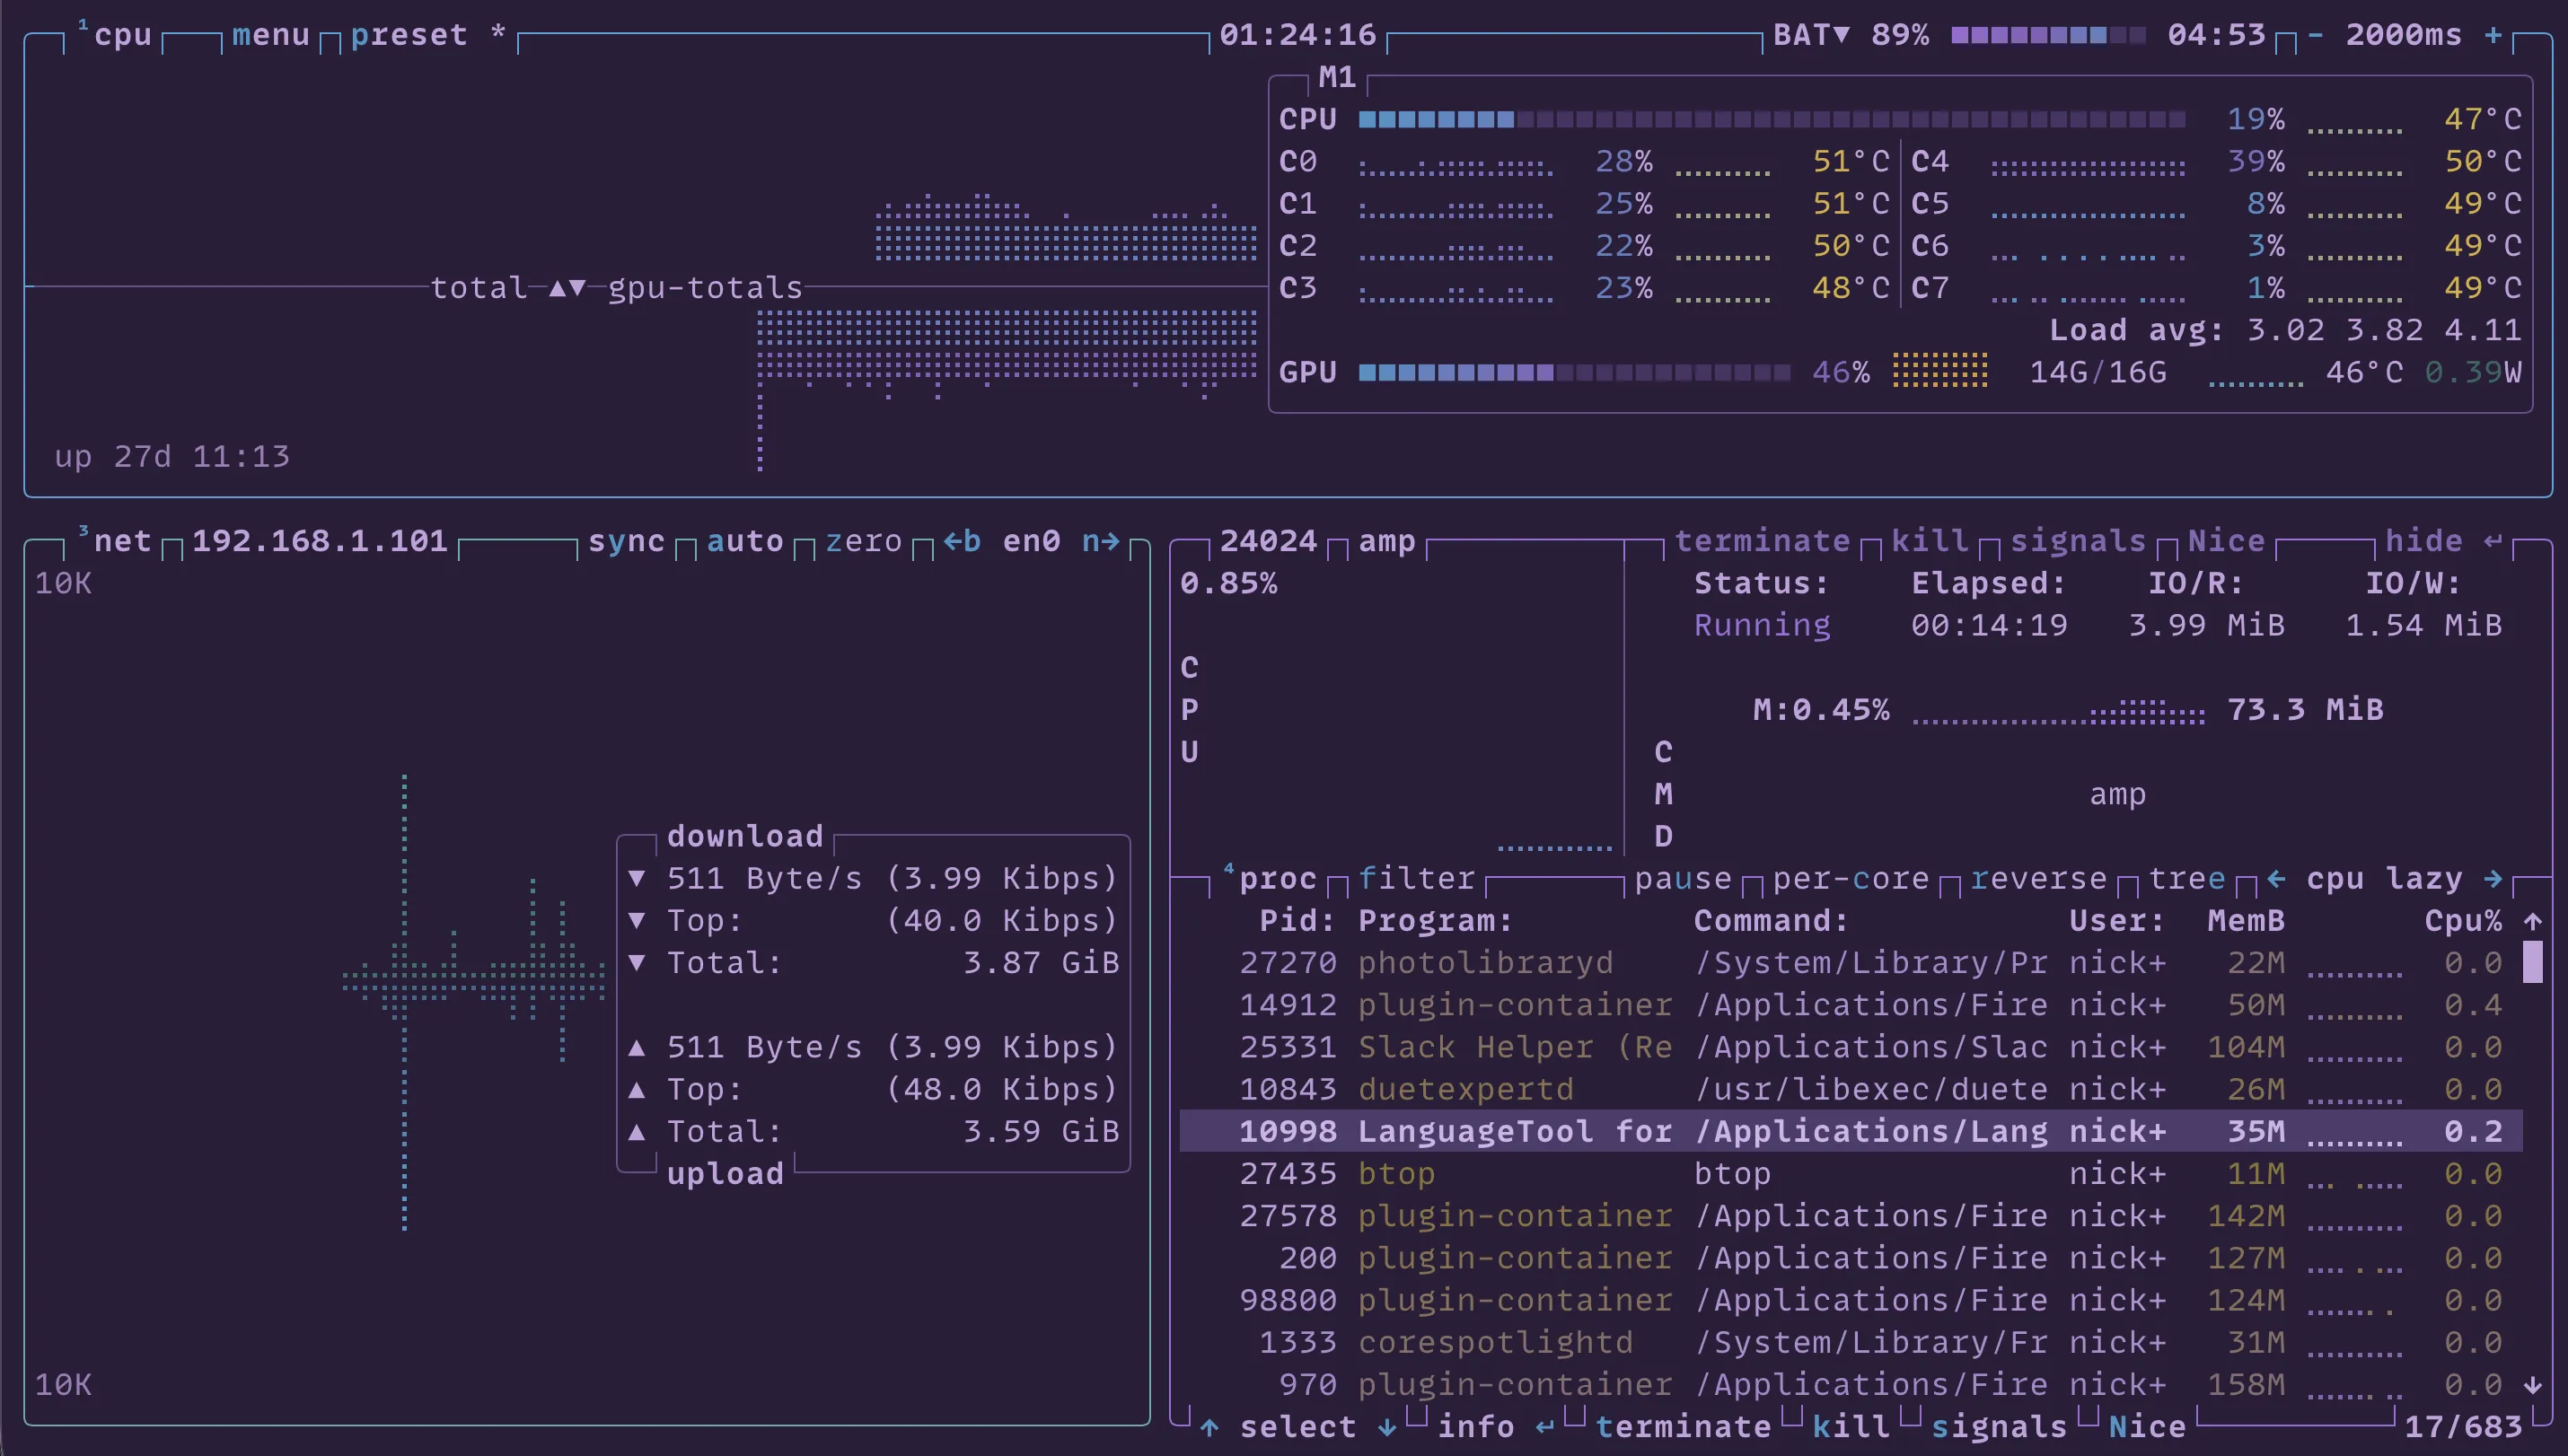The height and width of the screenshot is (1456, 2568).
Task: Click the Running status text
Action: pos(1762,626)
